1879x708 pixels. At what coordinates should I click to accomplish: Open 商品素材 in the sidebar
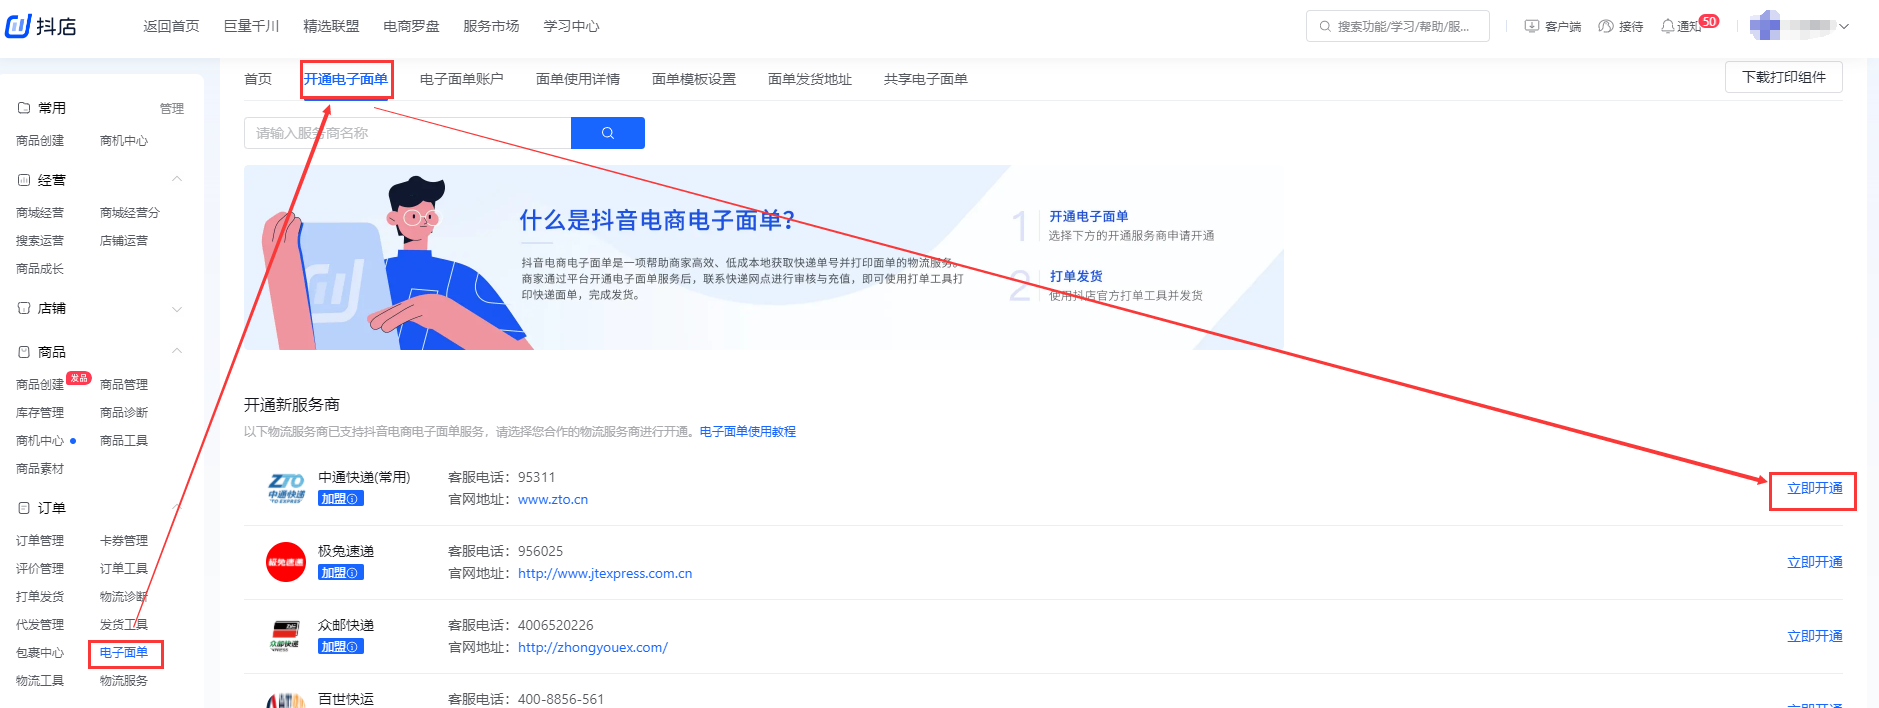[x=40, y=468]
